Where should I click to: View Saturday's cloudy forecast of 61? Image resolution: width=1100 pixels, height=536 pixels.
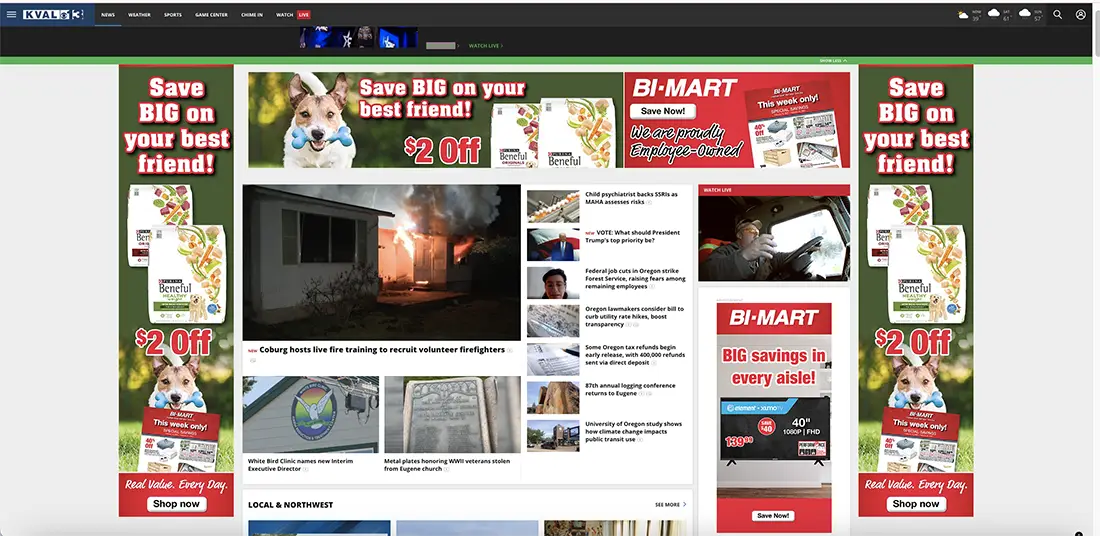pos(1000,15)
